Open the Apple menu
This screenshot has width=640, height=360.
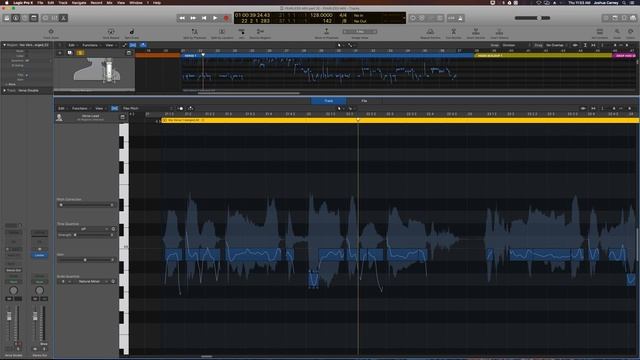6,2
